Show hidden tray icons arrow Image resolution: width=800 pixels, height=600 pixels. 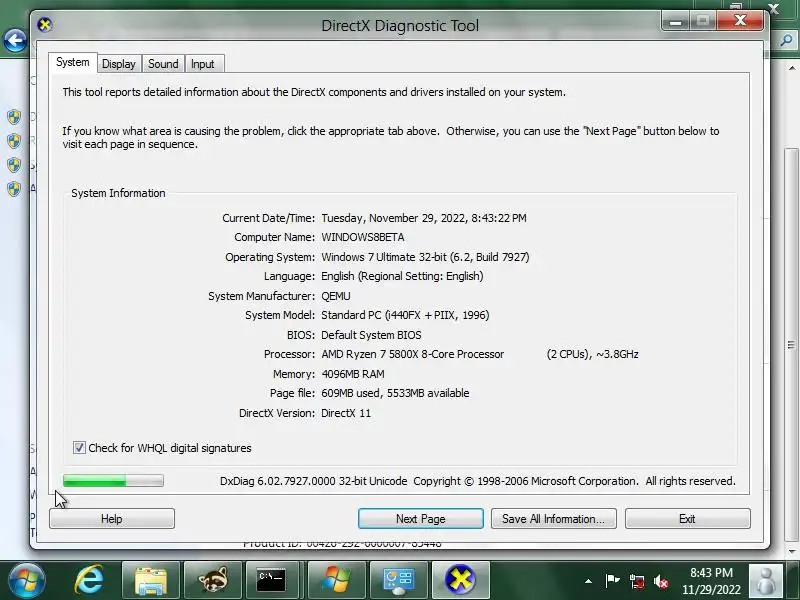click(588, 581)
